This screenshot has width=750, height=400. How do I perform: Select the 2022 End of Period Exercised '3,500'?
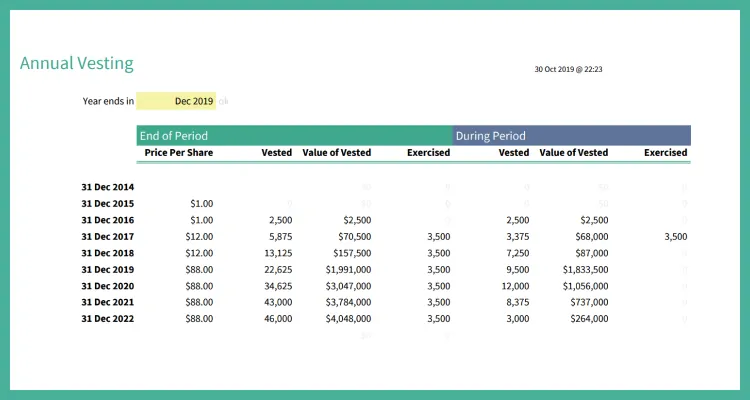click(x=439, y=319)
